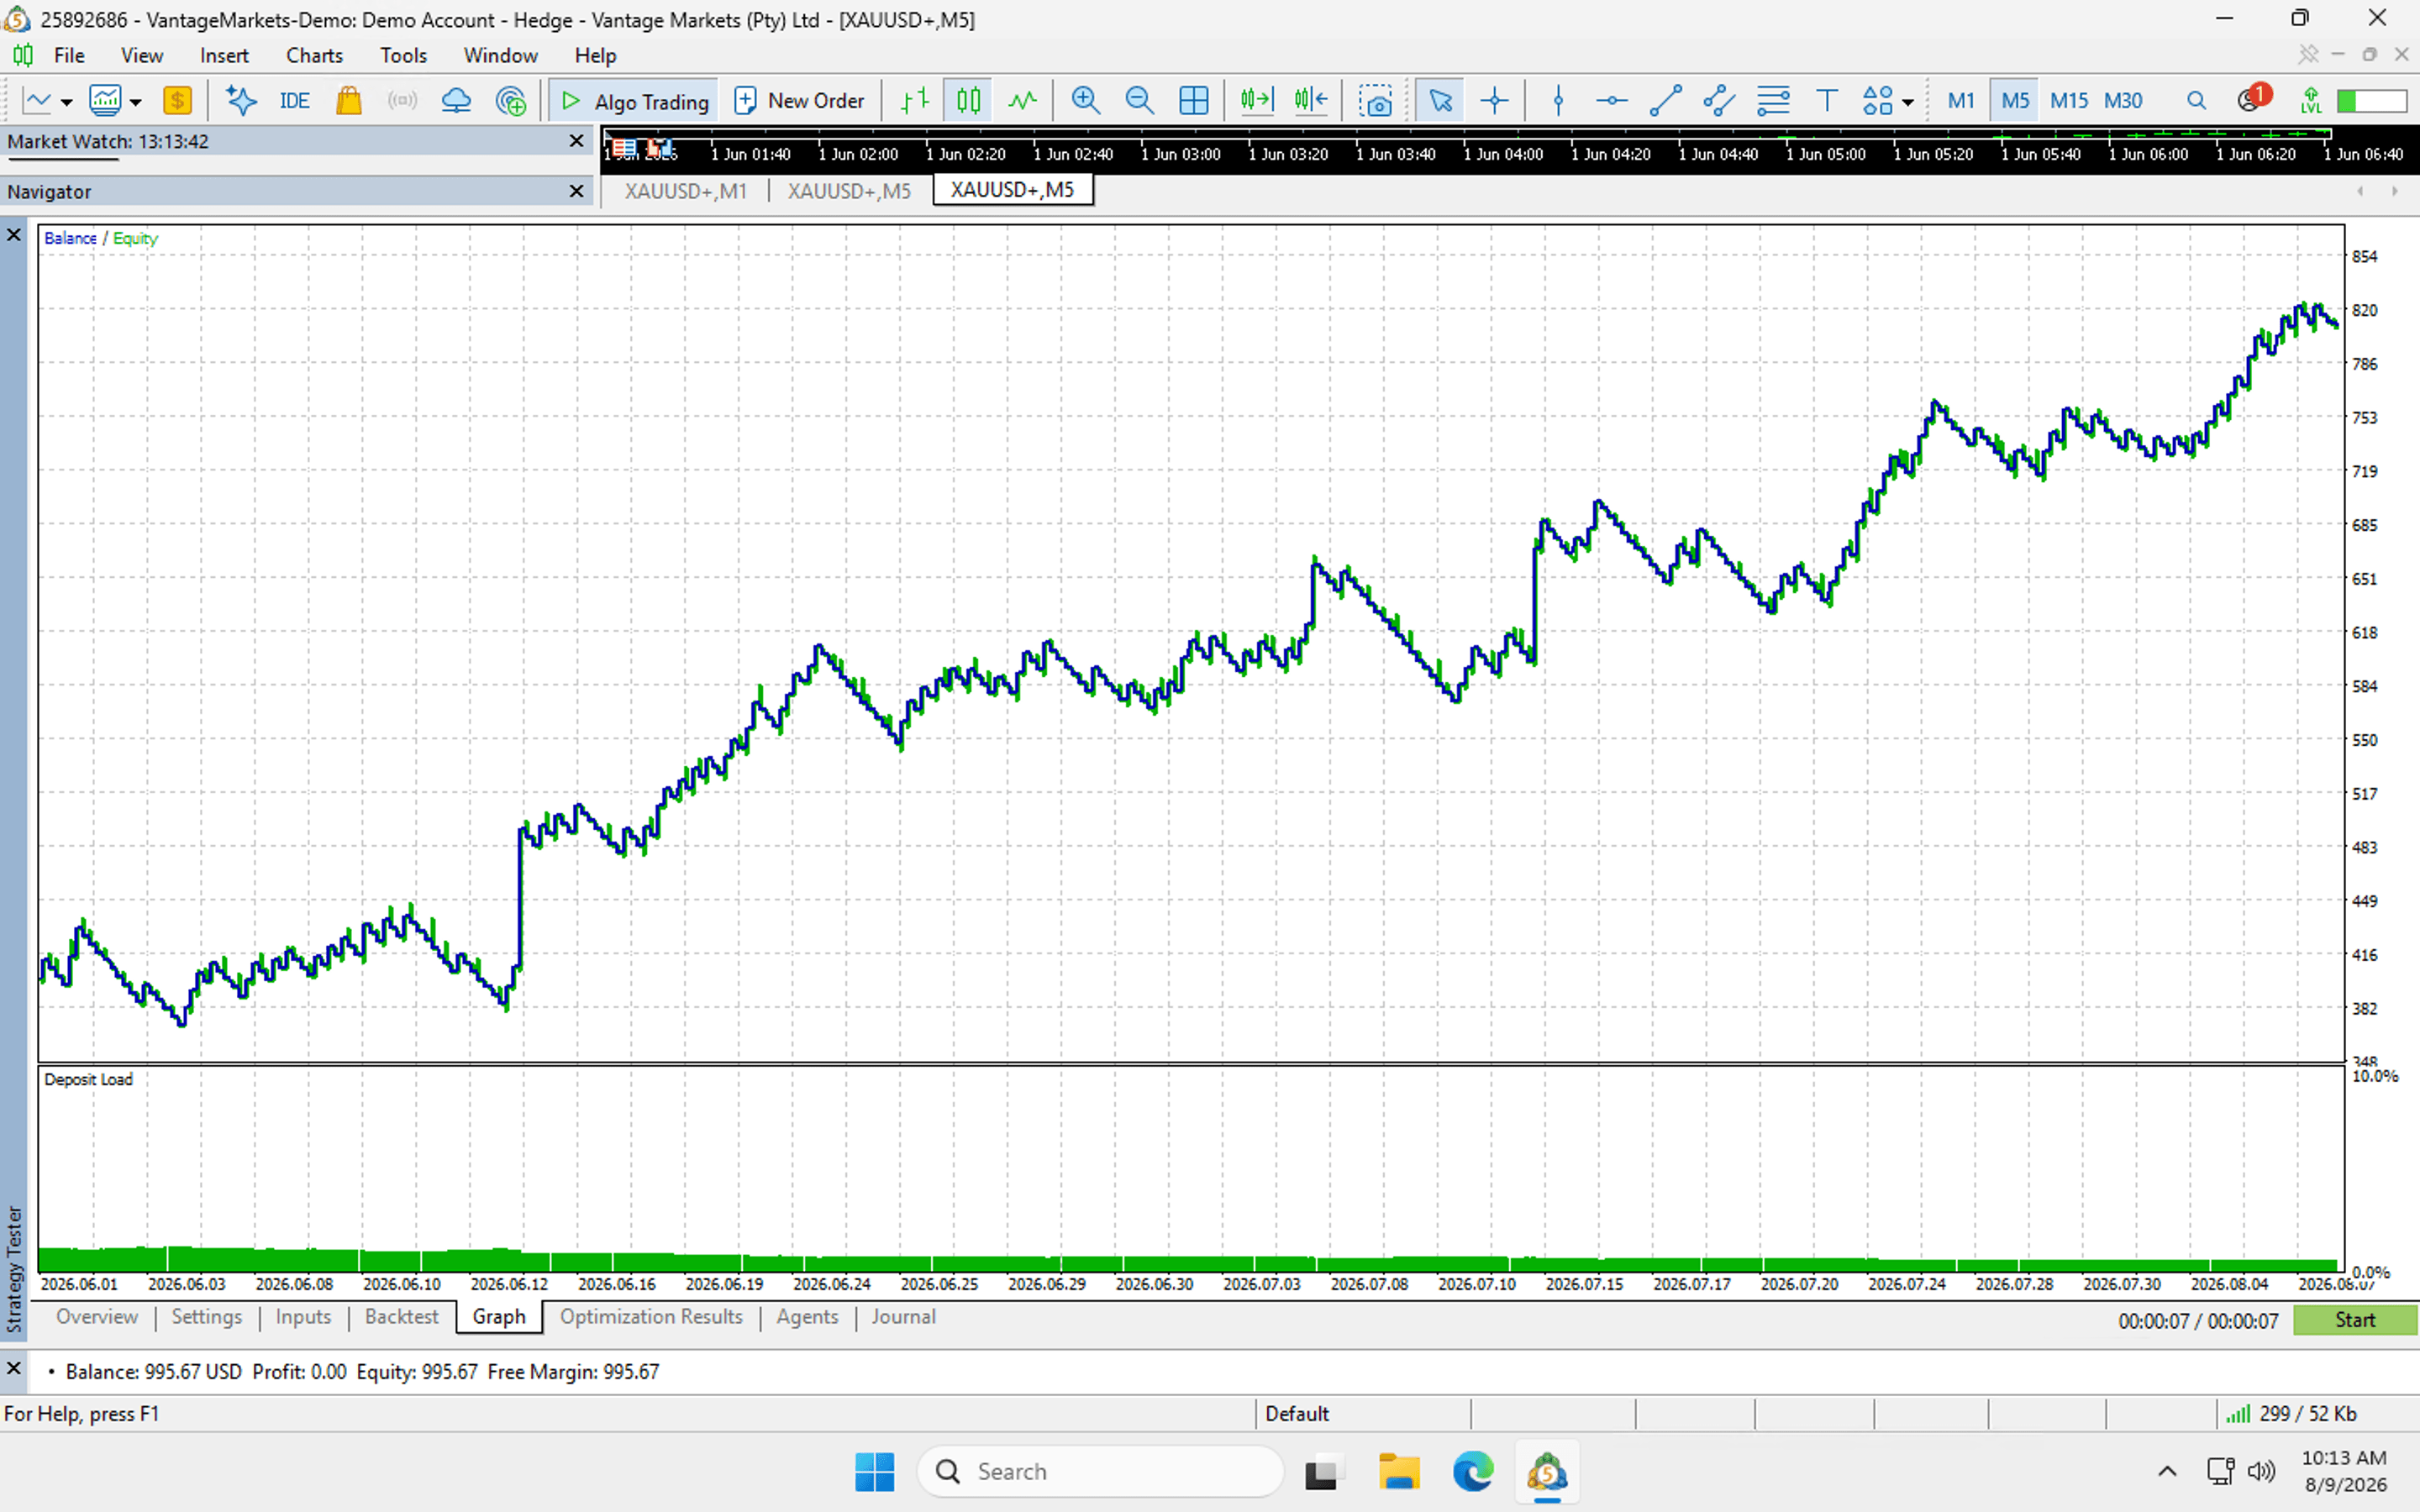Toggle chart auto scroll to end
Image resolution: width=2420 pixels, height=1512 pixels.
coord(1256,101)
